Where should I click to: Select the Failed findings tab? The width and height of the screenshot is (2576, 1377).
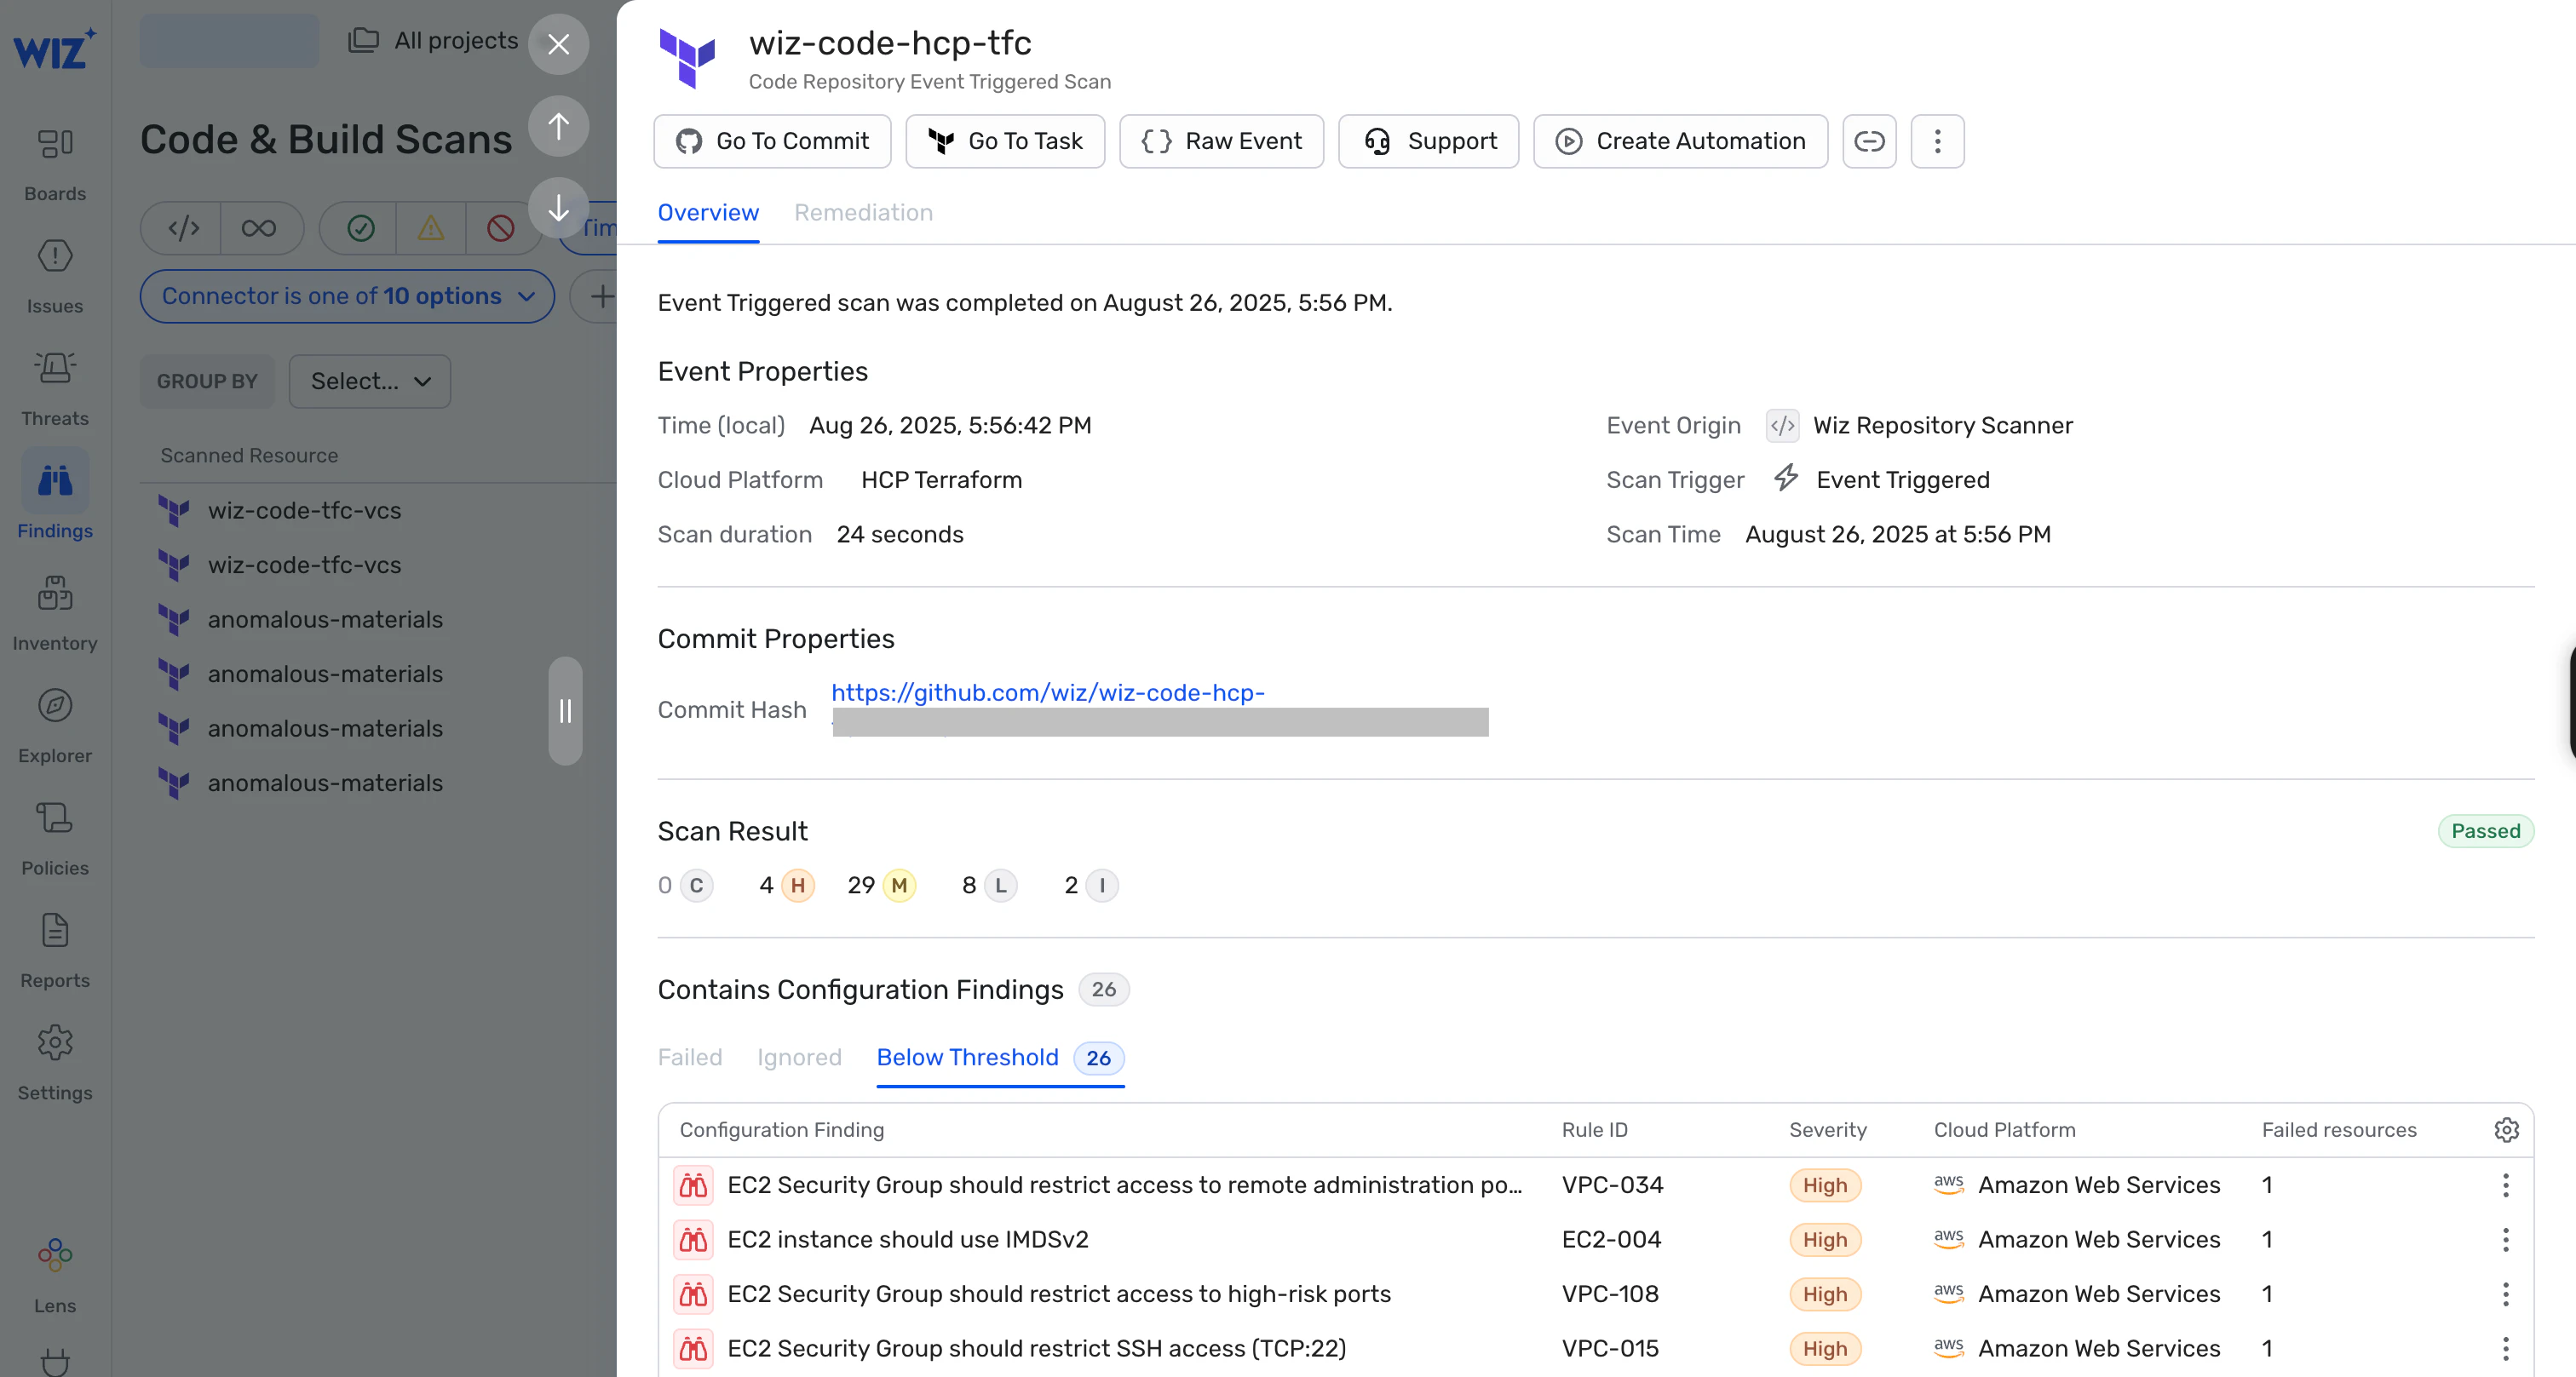point(689,1057)
